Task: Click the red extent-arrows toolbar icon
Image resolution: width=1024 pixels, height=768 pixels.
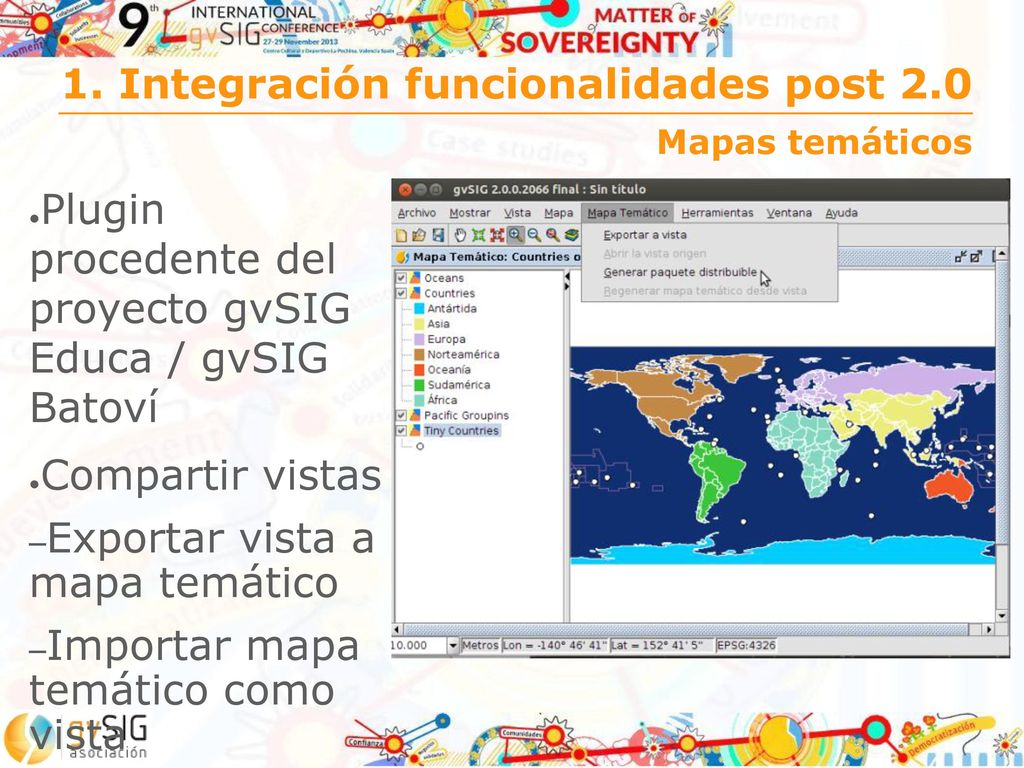Action: coord(497,235)
